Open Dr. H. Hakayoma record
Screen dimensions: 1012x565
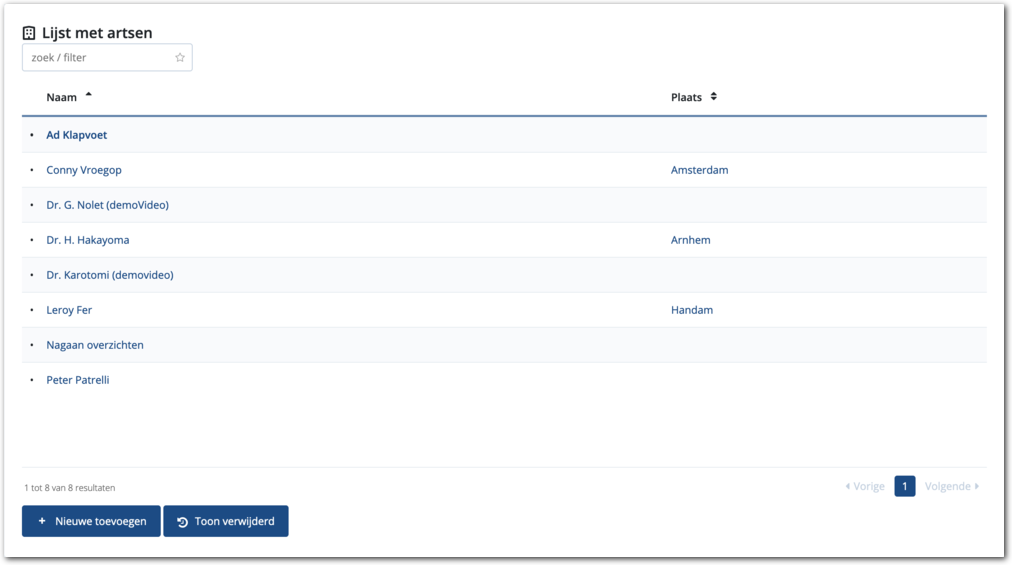(x=87, y=240)
